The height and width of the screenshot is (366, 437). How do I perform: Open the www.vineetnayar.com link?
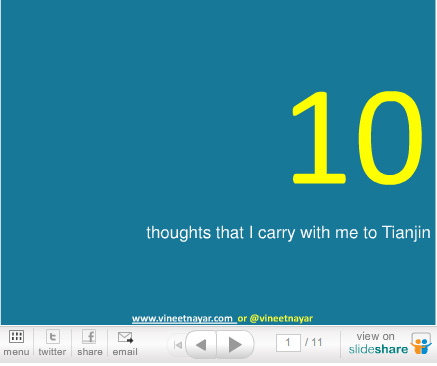[184, 319]
